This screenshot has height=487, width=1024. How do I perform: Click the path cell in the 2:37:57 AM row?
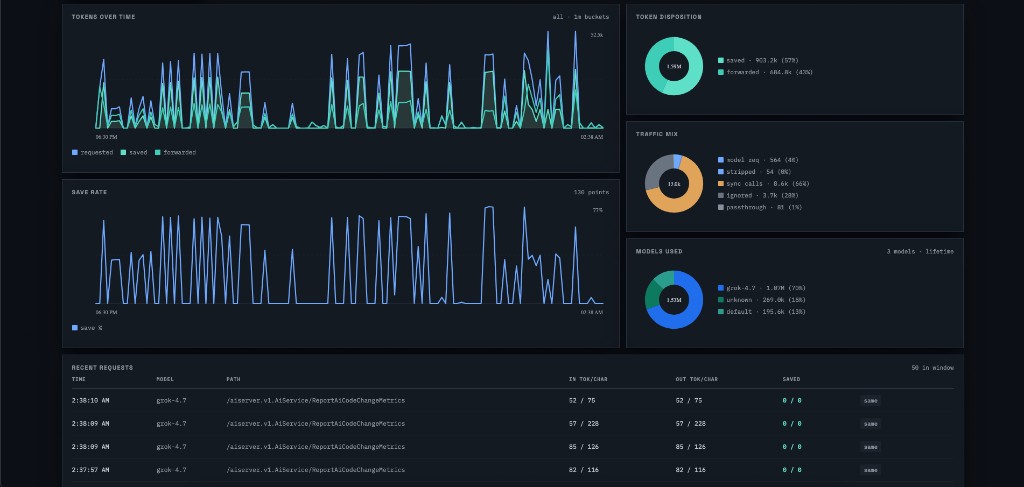pyautogui.click(x=315, y=469)
